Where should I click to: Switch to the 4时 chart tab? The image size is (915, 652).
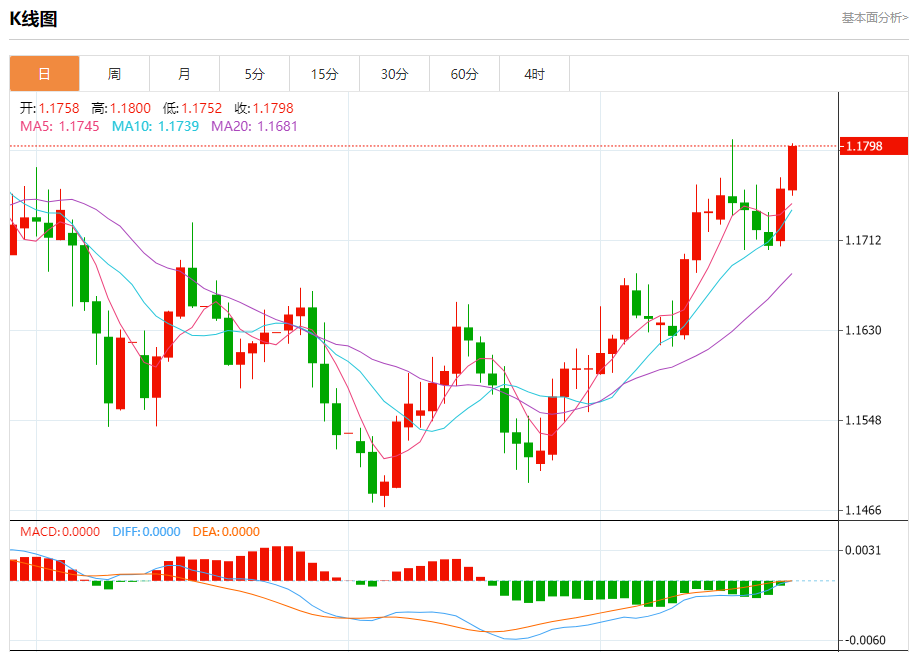pos(534,74)
